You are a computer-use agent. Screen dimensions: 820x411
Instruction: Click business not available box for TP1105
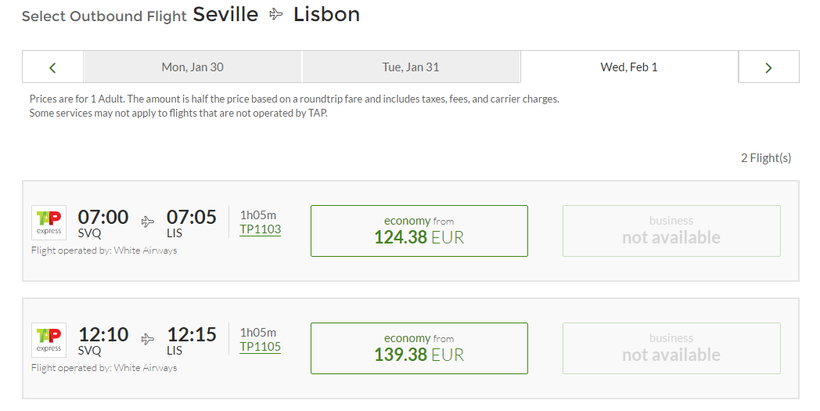(x=671, y=348)
